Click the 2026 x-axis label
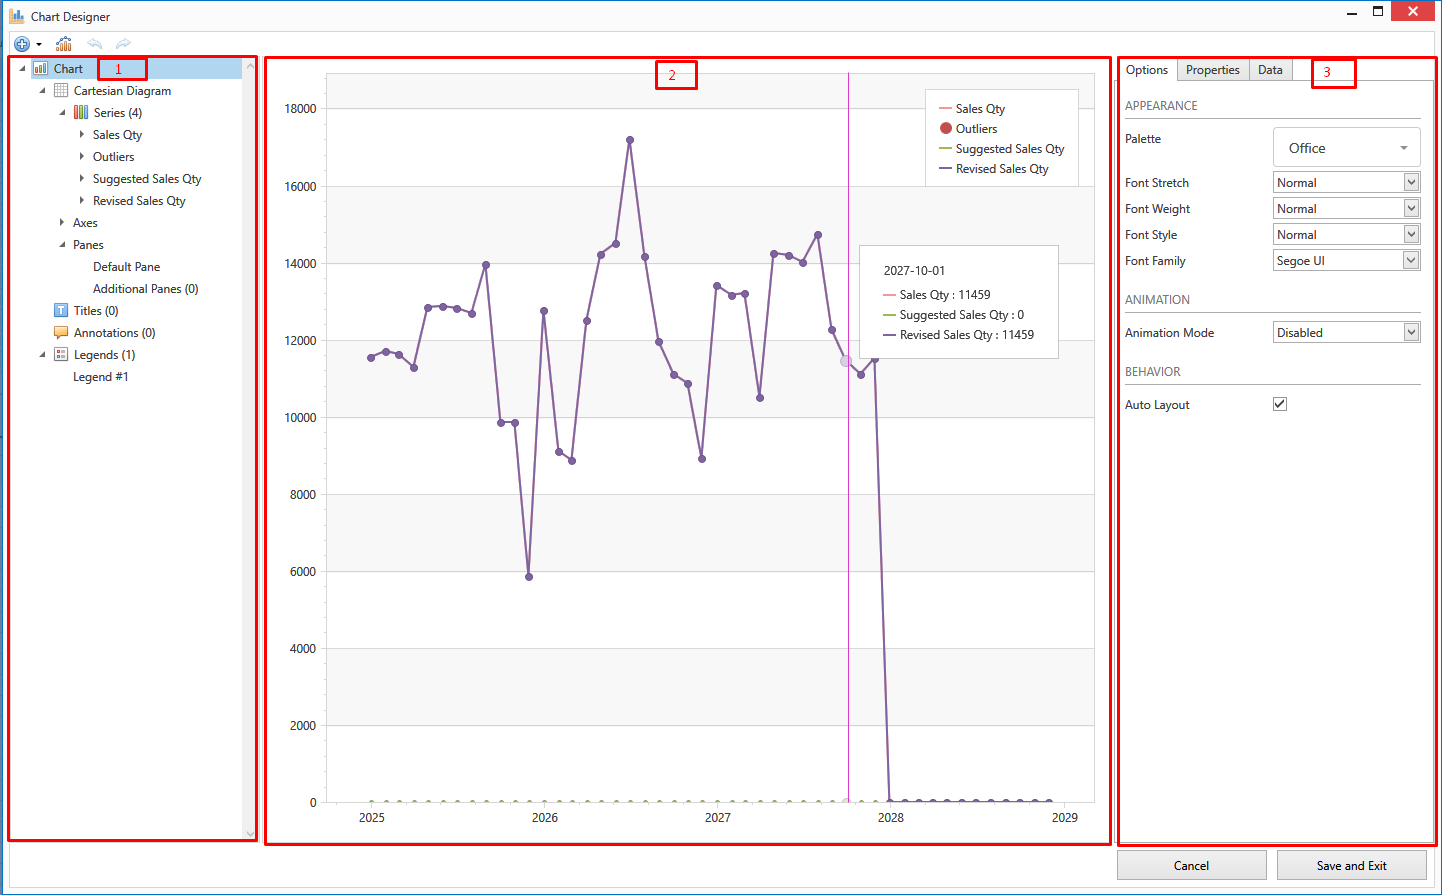The height and width of the screenshot is (895, 1442). tap(545, 818)
